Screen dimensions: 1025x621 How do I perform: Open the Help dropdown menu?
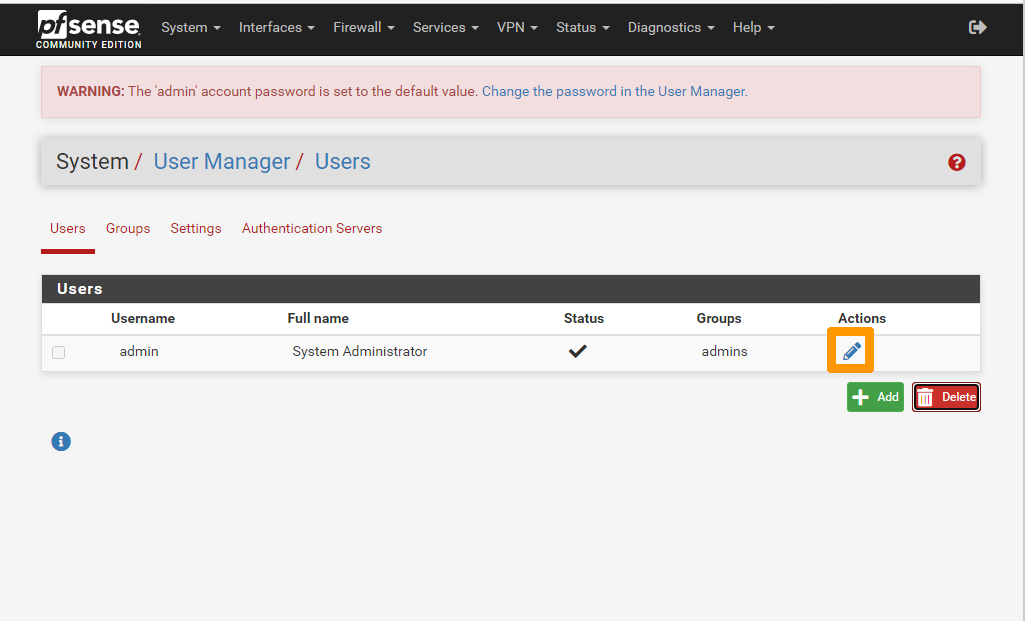753,27
